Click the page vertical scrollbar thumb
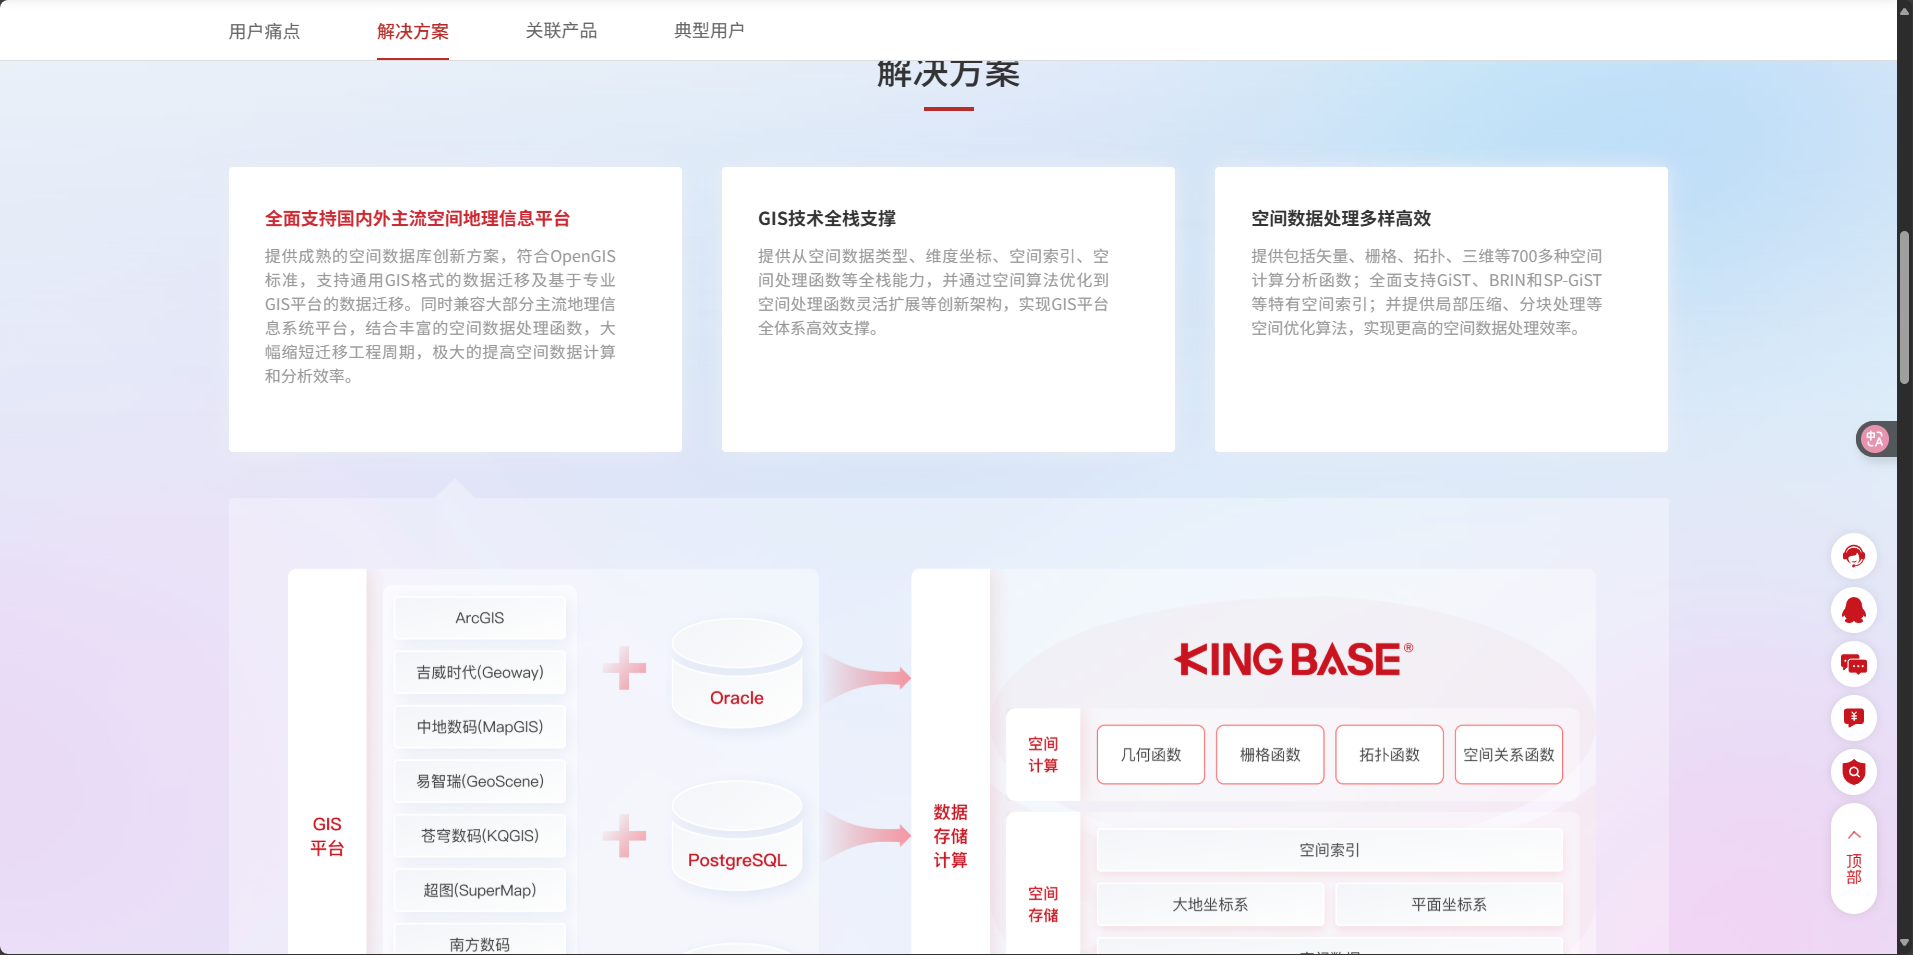1913x955 pixels. pos(1904,308)
